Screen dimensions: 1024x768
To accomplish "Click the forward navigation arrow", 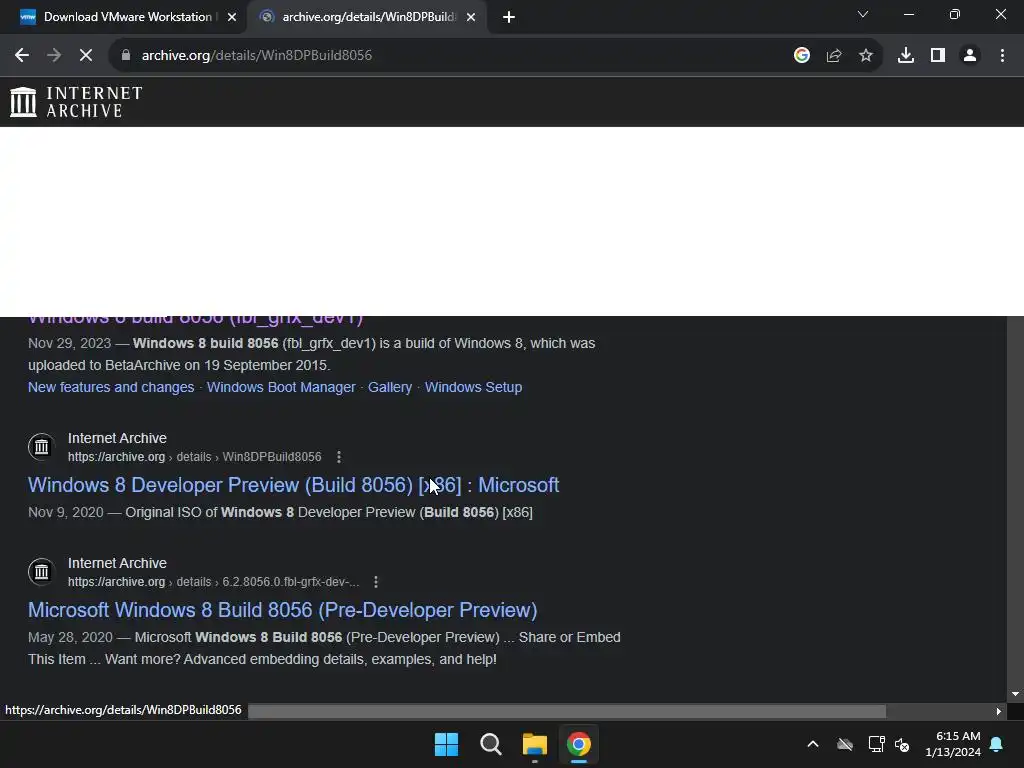I will click(x=54, y=56).
